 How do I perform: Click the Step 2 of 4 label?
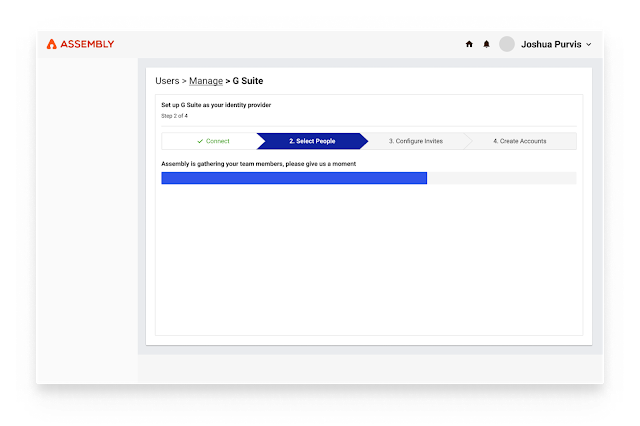pos(174,116)
